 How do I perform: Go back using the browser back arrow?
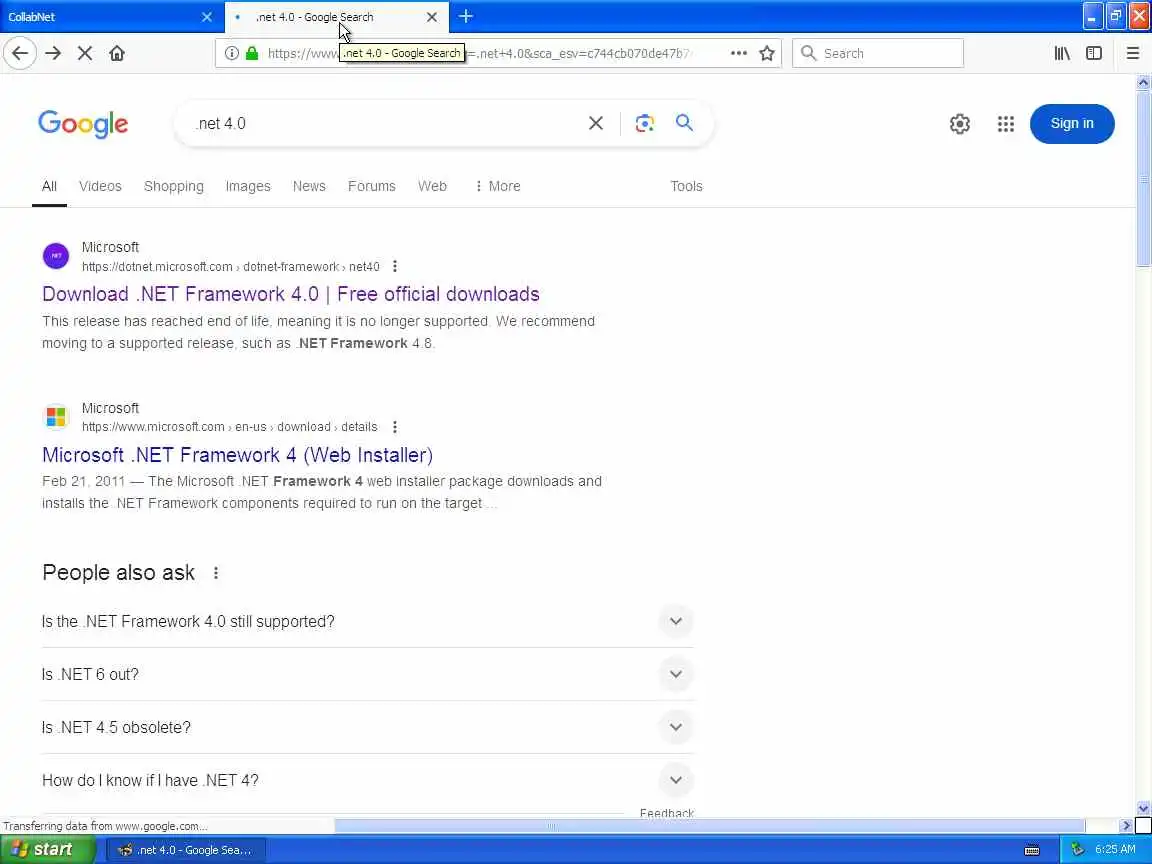20,53
